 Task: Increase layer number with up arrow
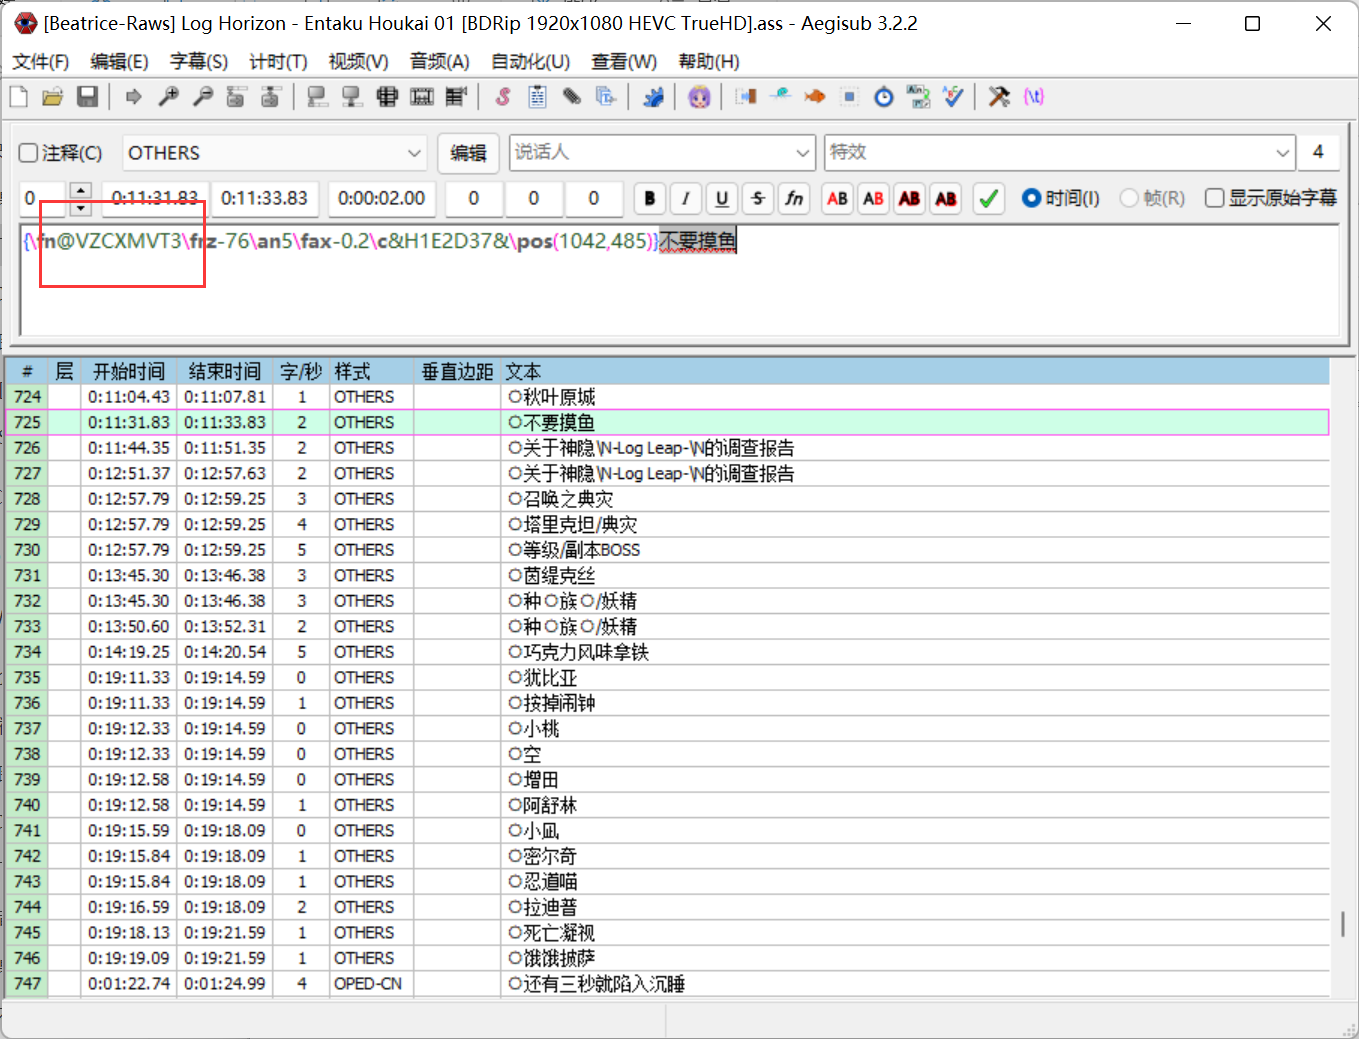(81, 190)
